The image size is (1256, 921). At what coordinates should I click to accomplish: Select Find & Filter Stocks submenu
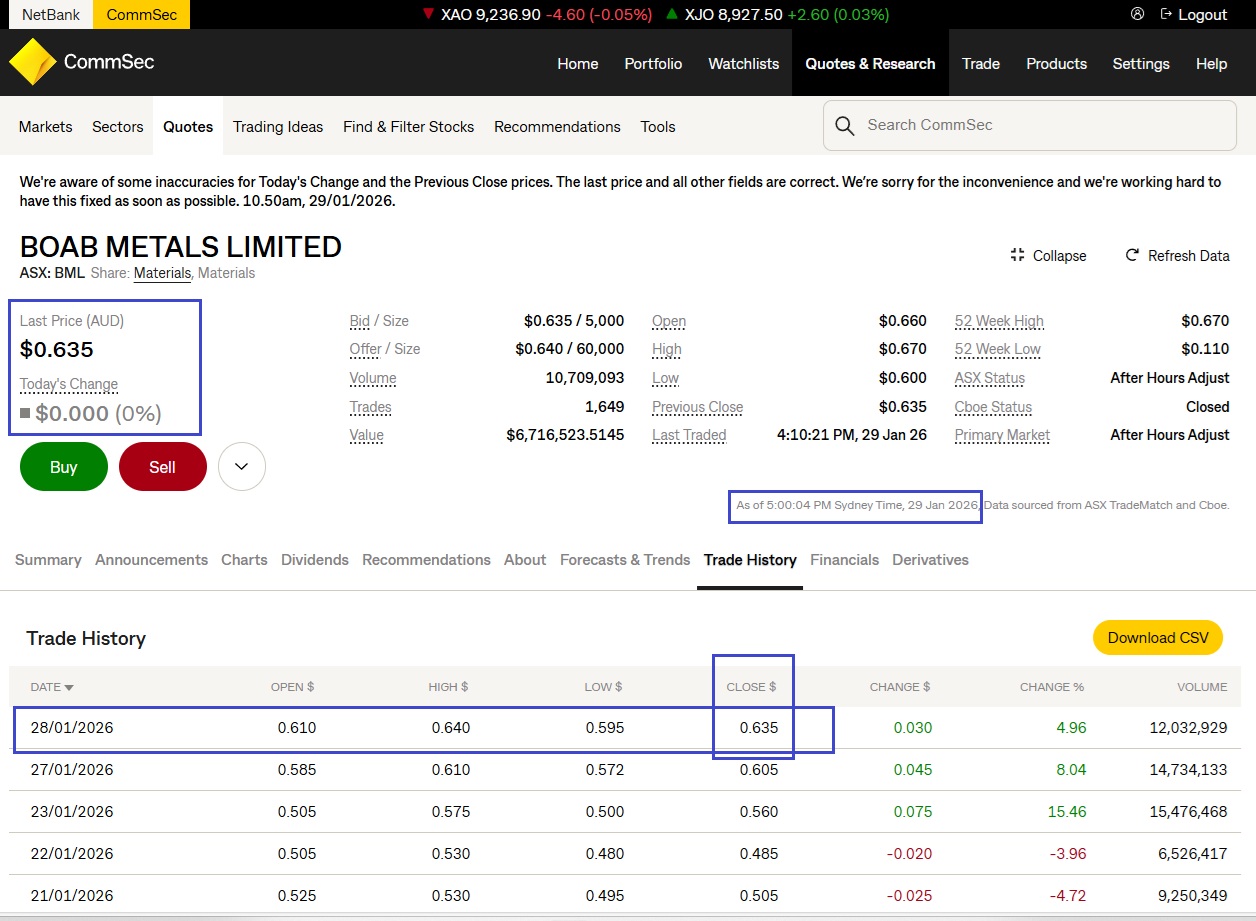[x=408, y=127]
